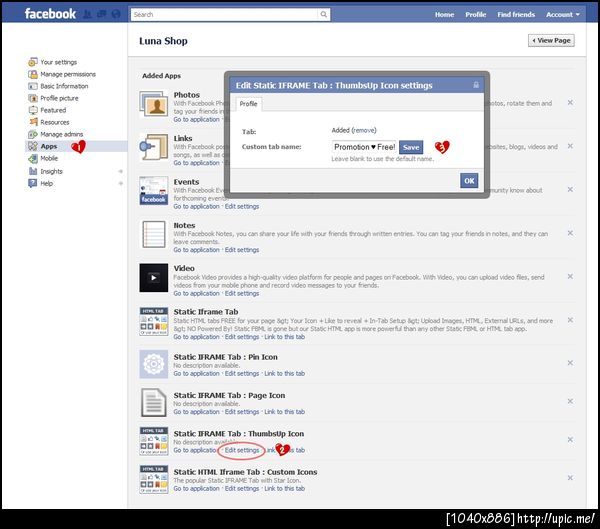The height and width of the screenshot is (529, 600).
Task: Click the Save button for tab name
Action: pos(411,147)
